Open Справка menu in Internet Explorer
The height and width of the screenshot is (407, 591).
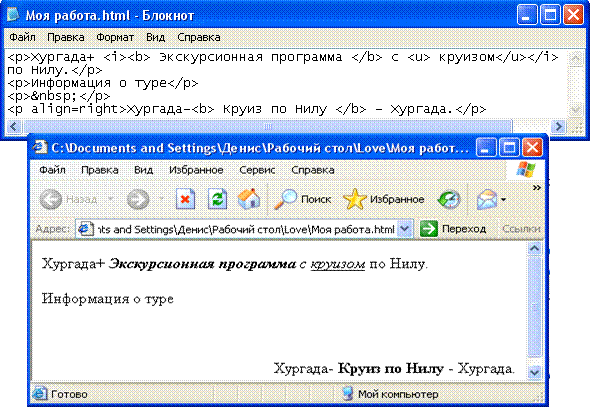click(x=312, y=170)
